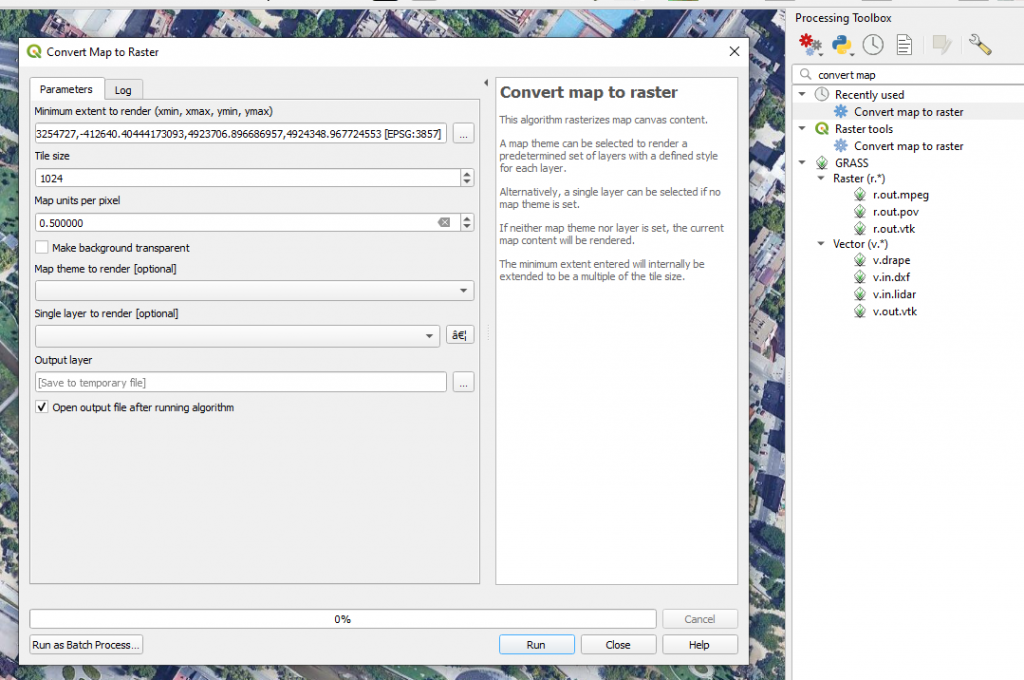Screen dimensions: 1024x680
Task: Select v.drape algorithm
Action: pyautogui.click(x=891, y=260)
